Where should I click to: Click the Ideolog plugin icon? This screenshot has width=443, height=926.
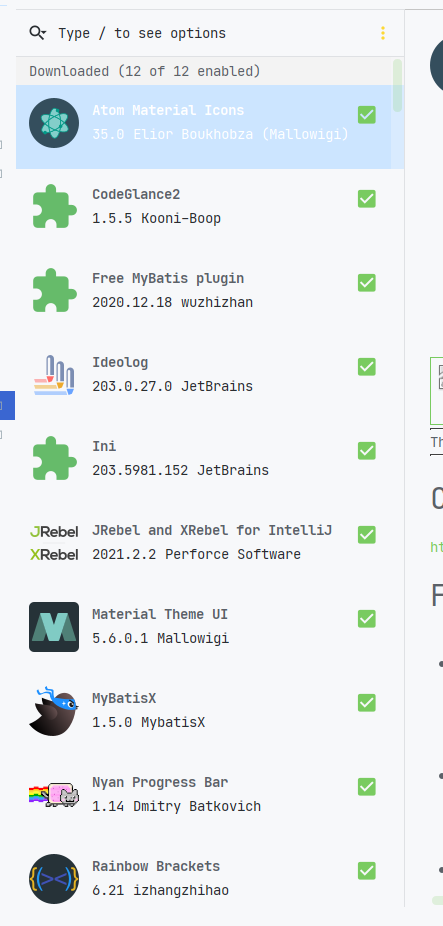(x=54, y=374)
